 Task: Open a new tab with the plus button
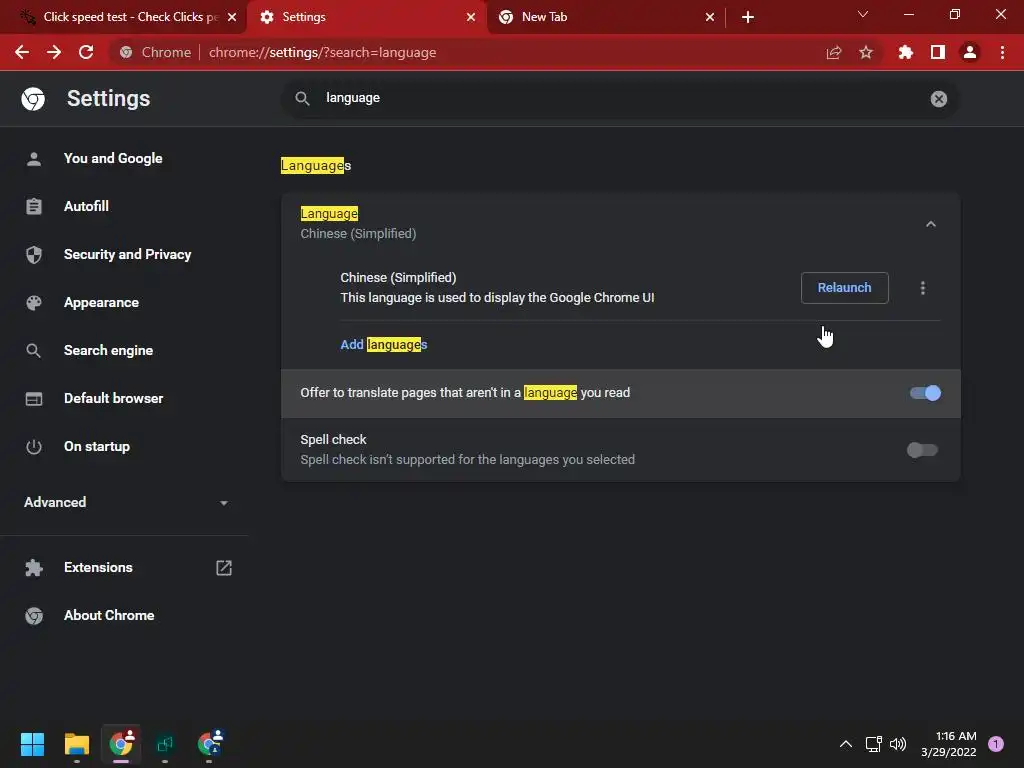[x=748, y=17]
